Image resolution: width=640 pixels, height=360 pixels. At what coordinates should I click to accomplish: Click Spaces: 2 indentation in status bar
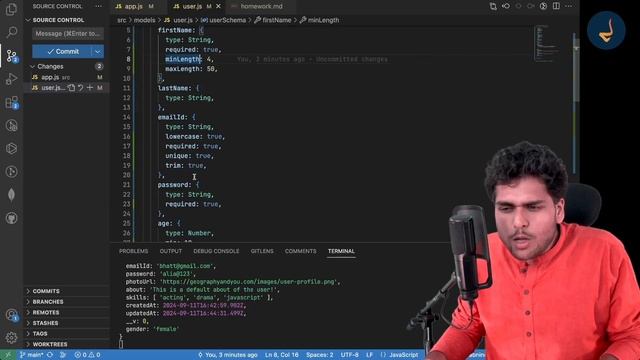[x=320, y=355]
